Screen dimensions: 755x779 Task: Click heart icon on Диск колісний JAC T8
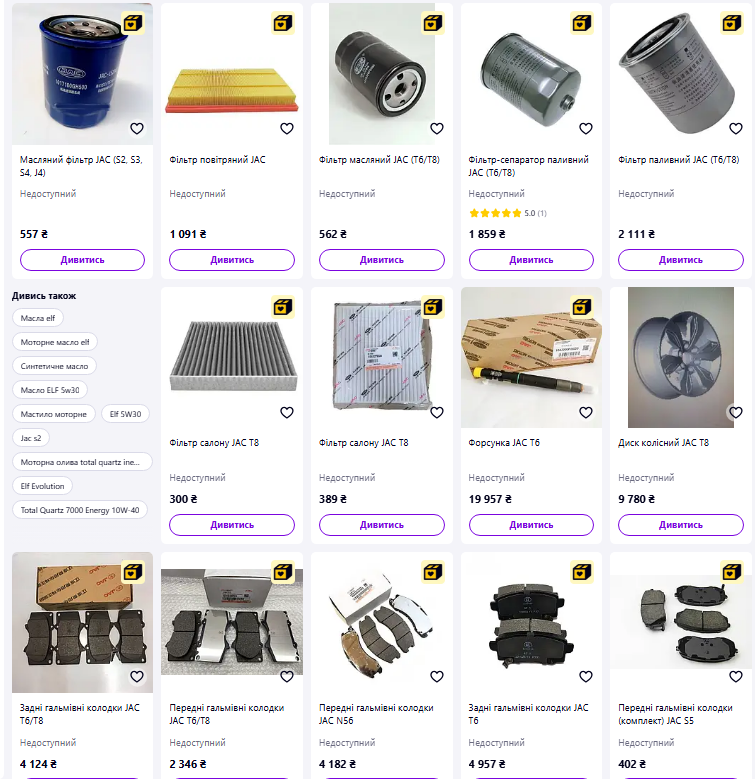[x=736, y=412]
